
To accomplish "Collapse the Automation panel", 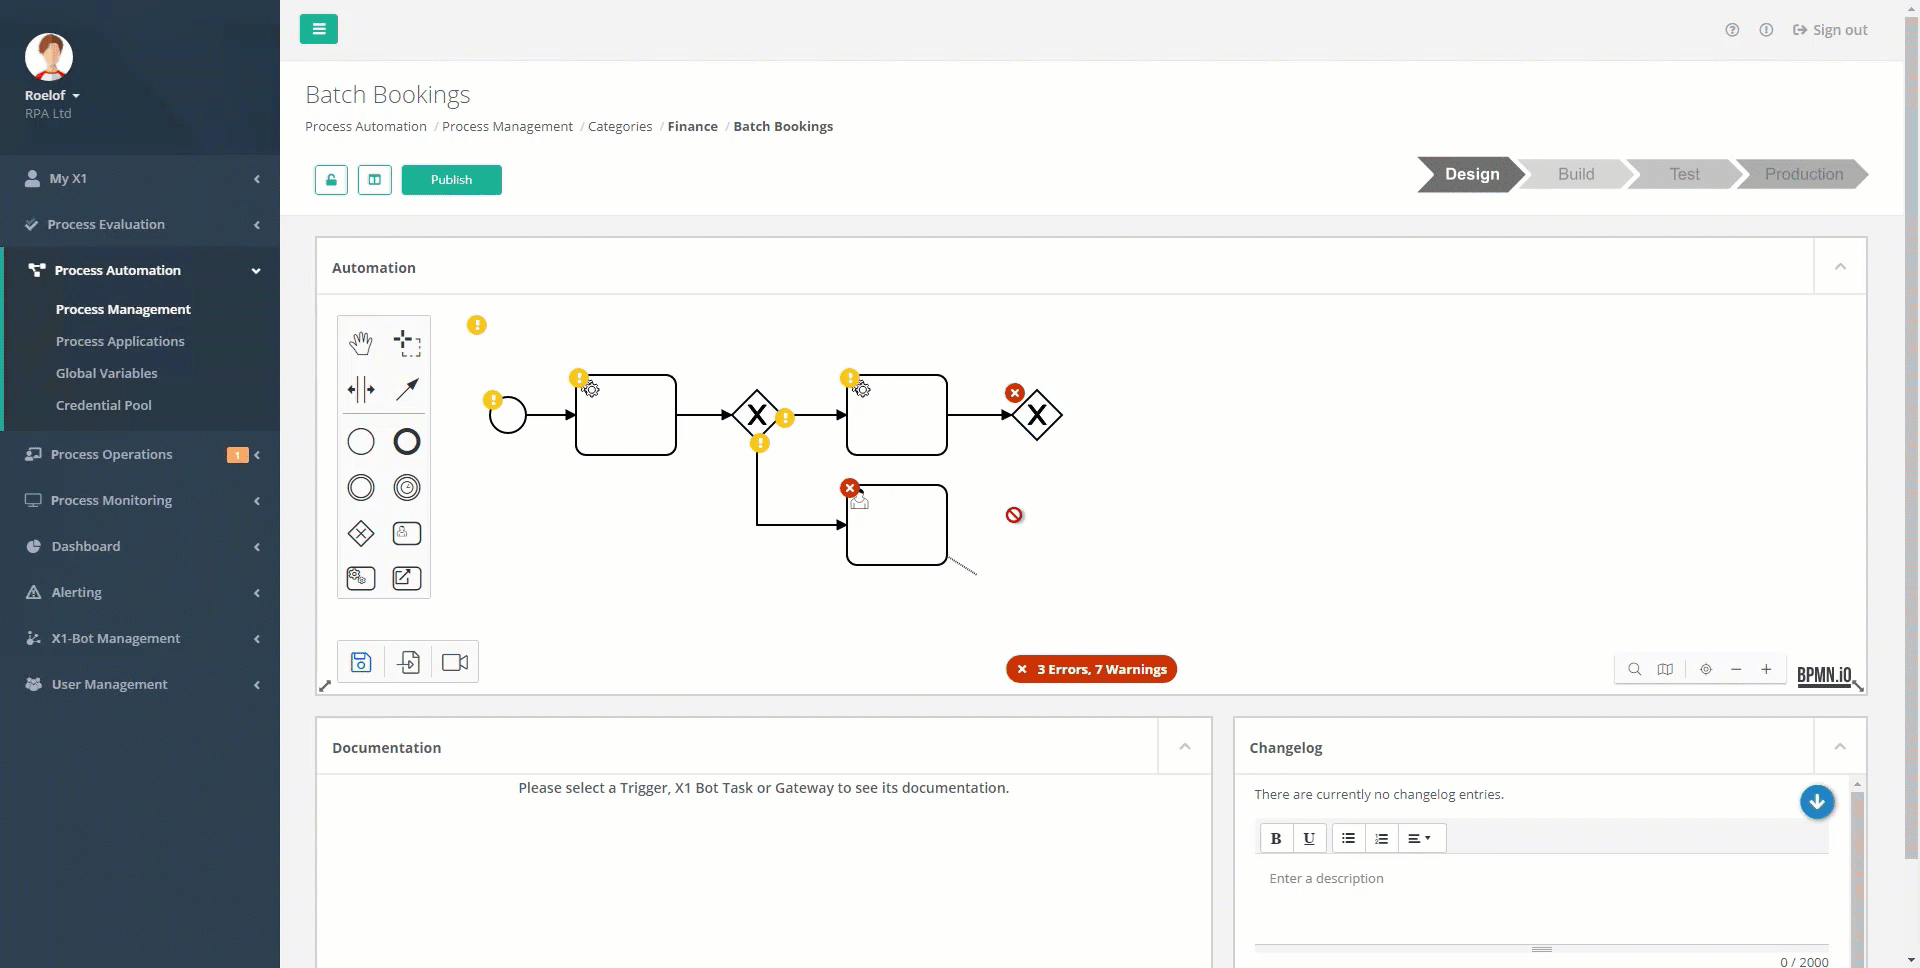I will coord(1840,267).
